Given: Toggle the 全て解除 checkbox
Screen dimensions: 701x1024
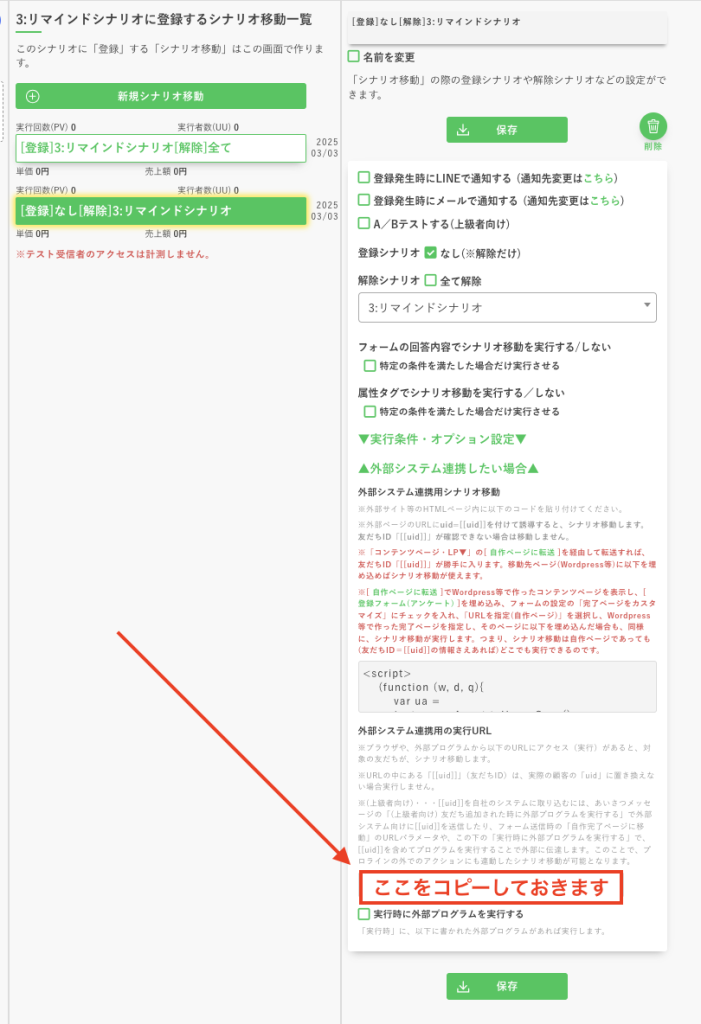Looking at the screenshot, I should (430, 280).
